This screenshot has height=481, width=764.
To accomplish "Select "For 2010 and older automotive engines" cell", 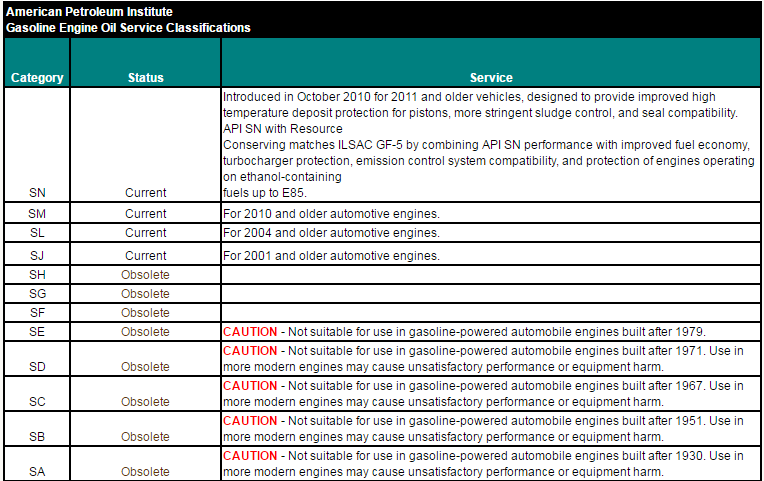I will [331, 214].
